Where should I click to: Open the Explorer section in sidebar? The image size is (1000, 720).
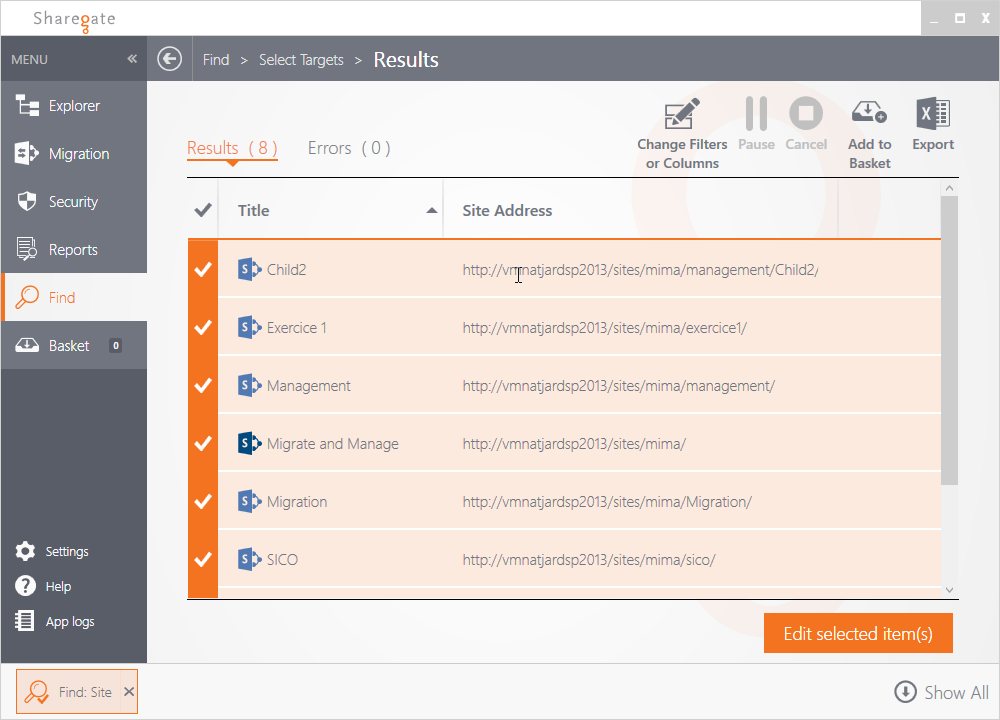coord(74,105)
